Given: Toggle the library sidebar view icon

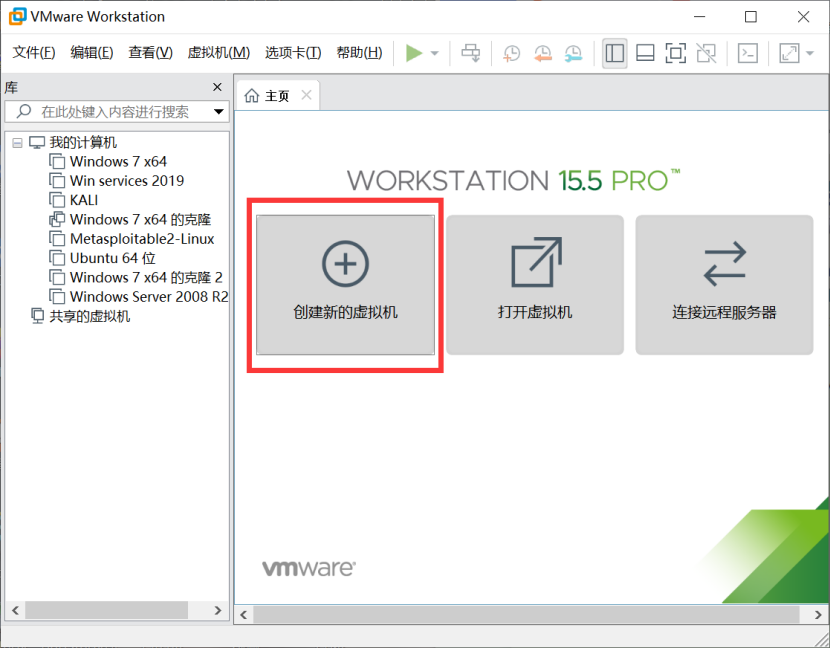Looking at the screenshot, I should (x=615, y=53).
